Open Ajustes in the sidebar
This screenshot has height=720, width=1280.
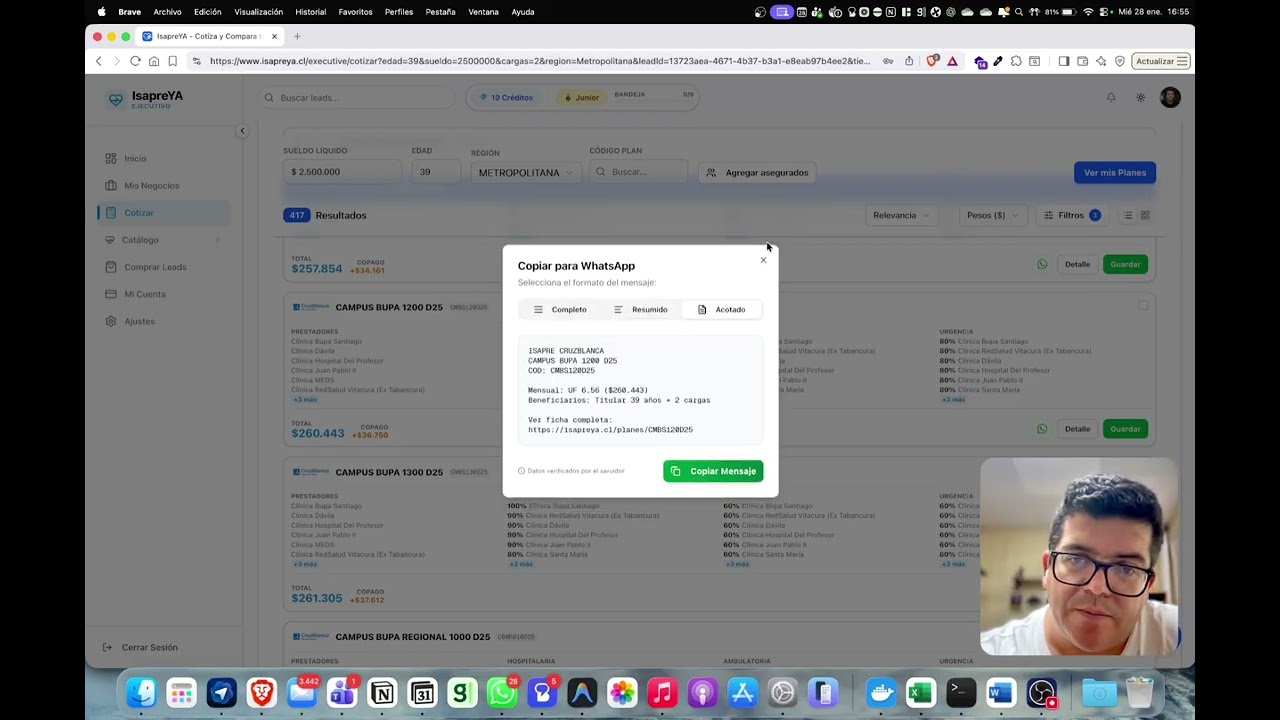point(139,321)
